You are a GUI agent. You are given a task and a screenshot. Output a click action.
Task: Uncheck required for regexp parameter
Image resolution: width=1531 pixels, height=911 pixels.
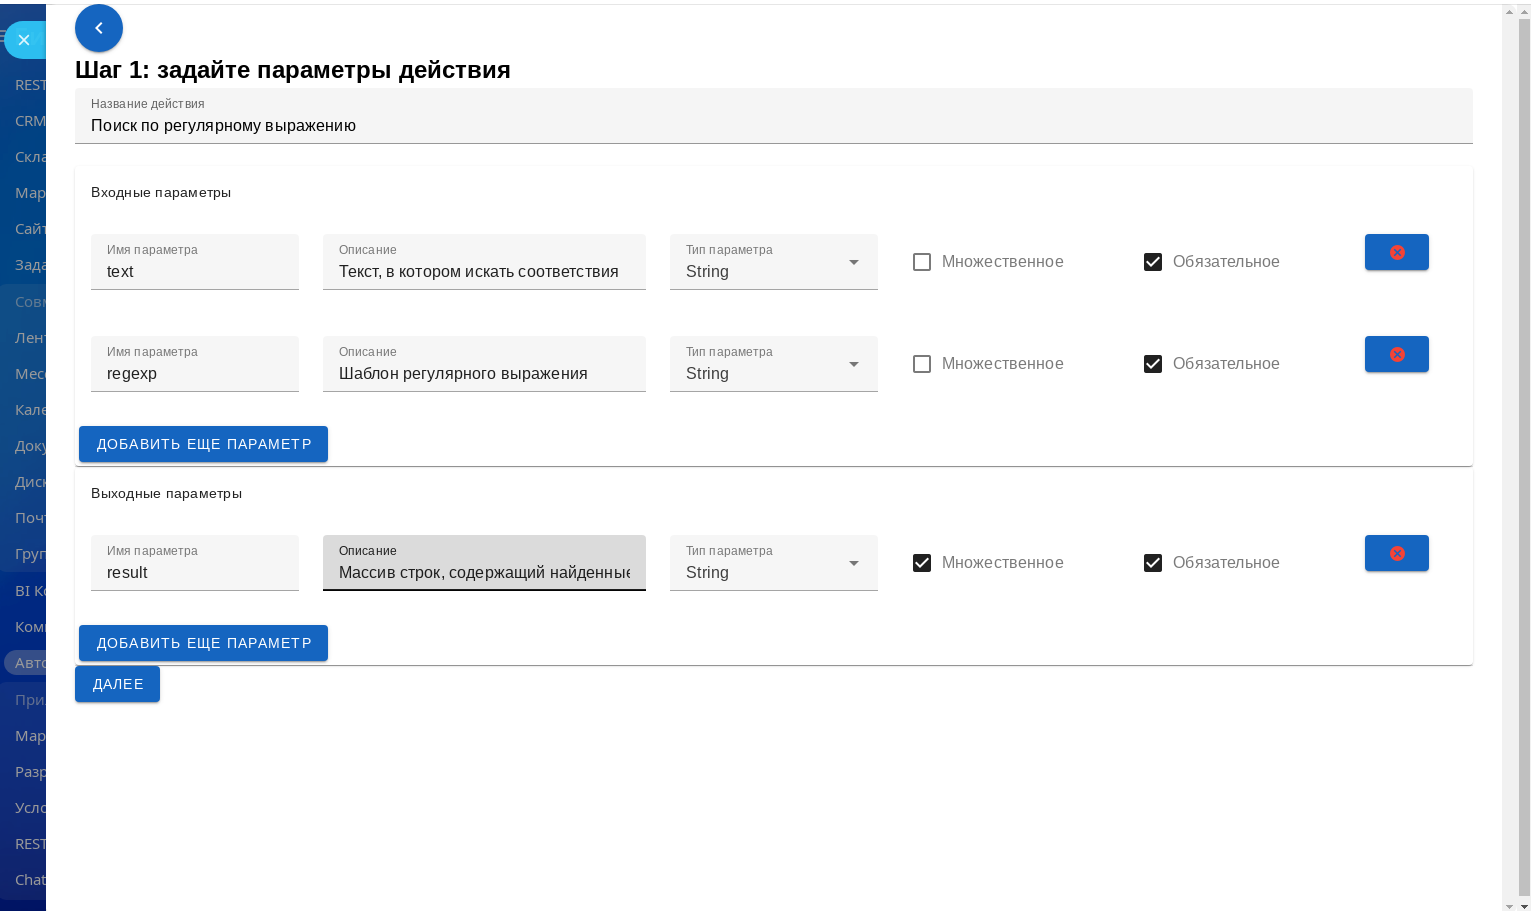[x=1153, y=364]
